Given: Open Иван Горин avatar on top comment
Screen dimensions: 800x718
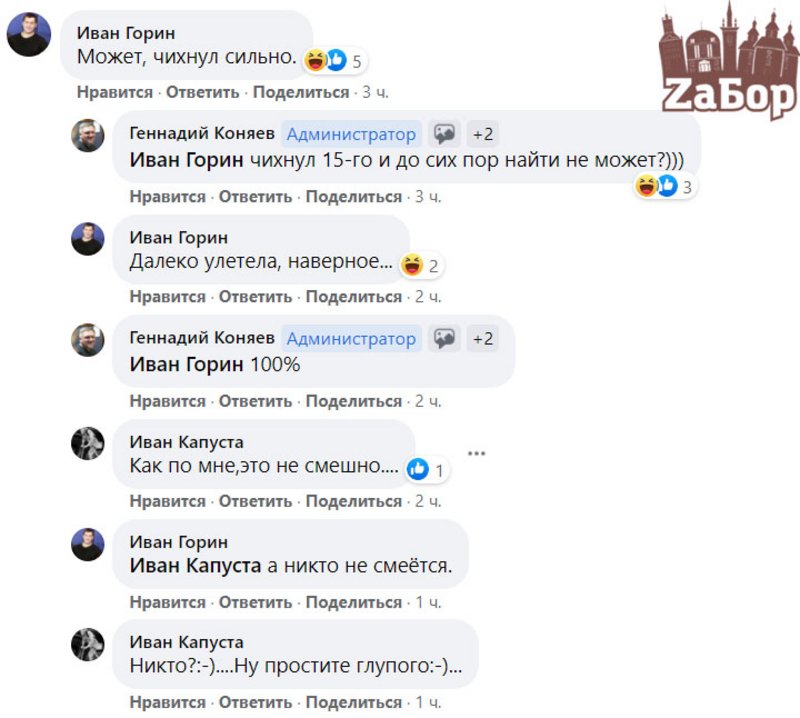Looking at the screenshot, I should pos(29,35).
